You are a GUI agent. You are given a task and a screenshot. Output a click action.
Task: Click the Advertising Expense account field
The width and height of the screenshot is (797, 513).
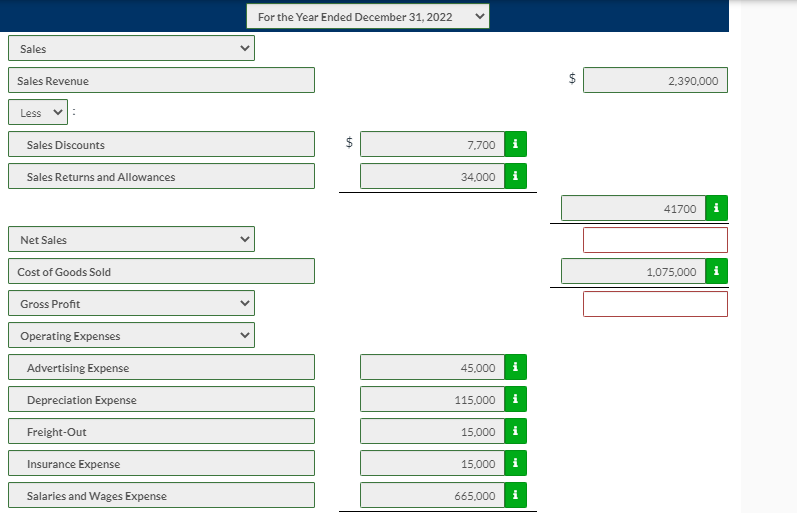click(162, 367)
